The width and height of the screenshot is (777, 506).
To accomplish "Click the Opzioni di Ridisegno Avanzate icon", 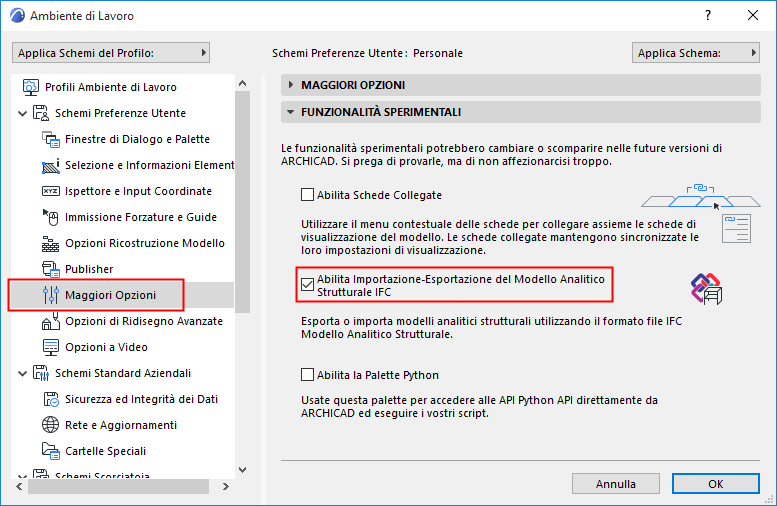I will [x=51, y=321].
